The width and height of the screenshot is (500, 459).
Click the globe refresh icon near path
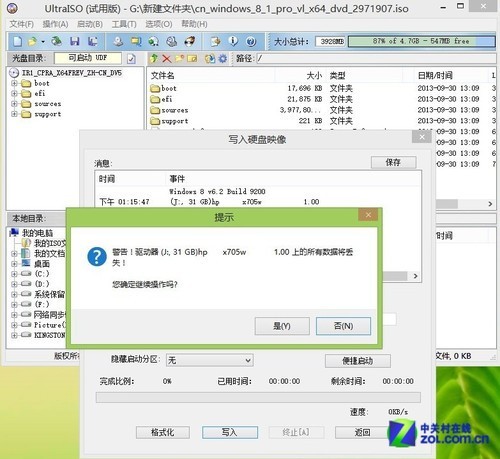[x=210, y=59]
